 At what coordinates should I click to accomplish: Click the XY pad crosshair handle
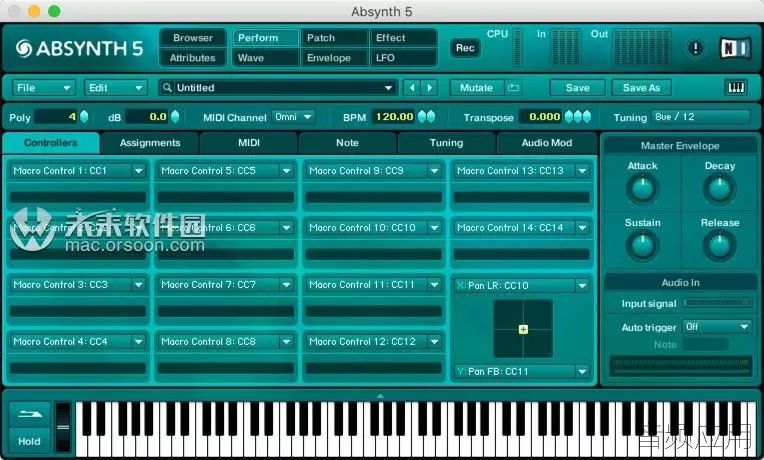click(523, 329)
